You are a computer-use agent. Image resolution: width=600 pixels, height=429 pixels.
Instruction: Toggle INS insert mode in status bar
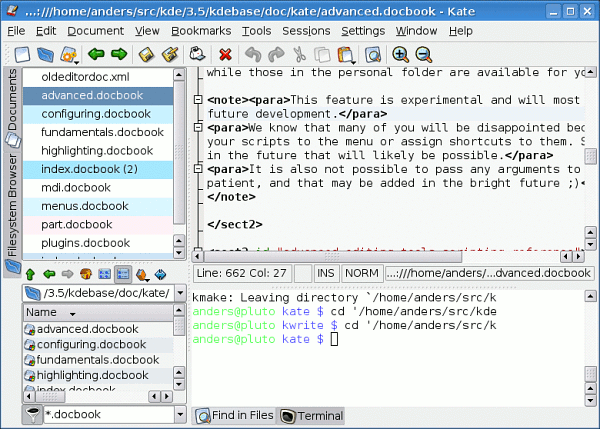326,273
